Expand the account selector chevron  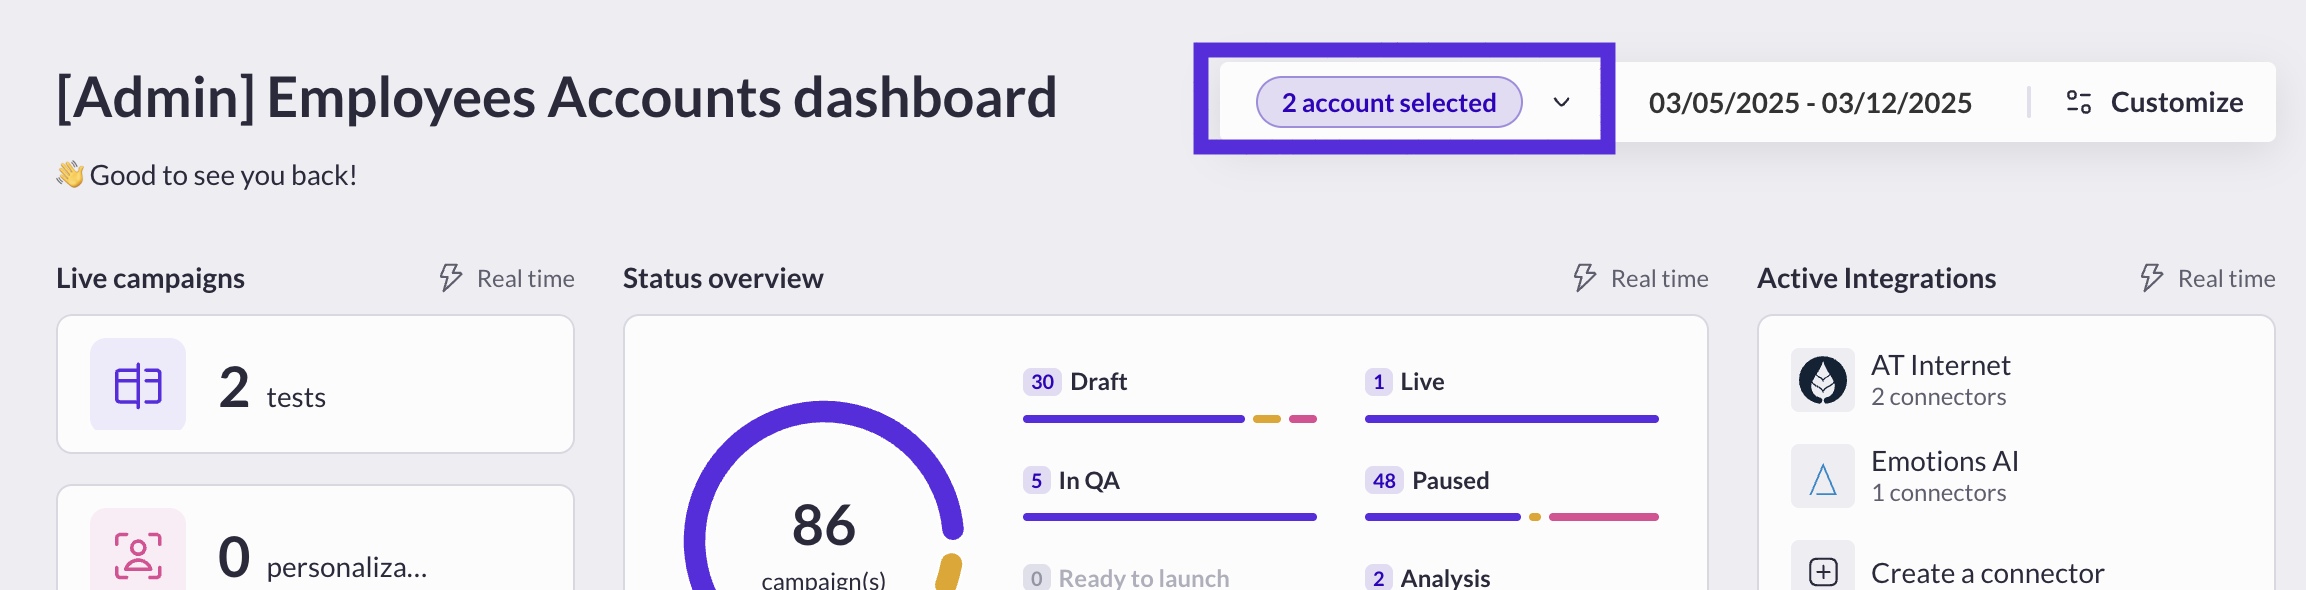tap(1561, 102)
